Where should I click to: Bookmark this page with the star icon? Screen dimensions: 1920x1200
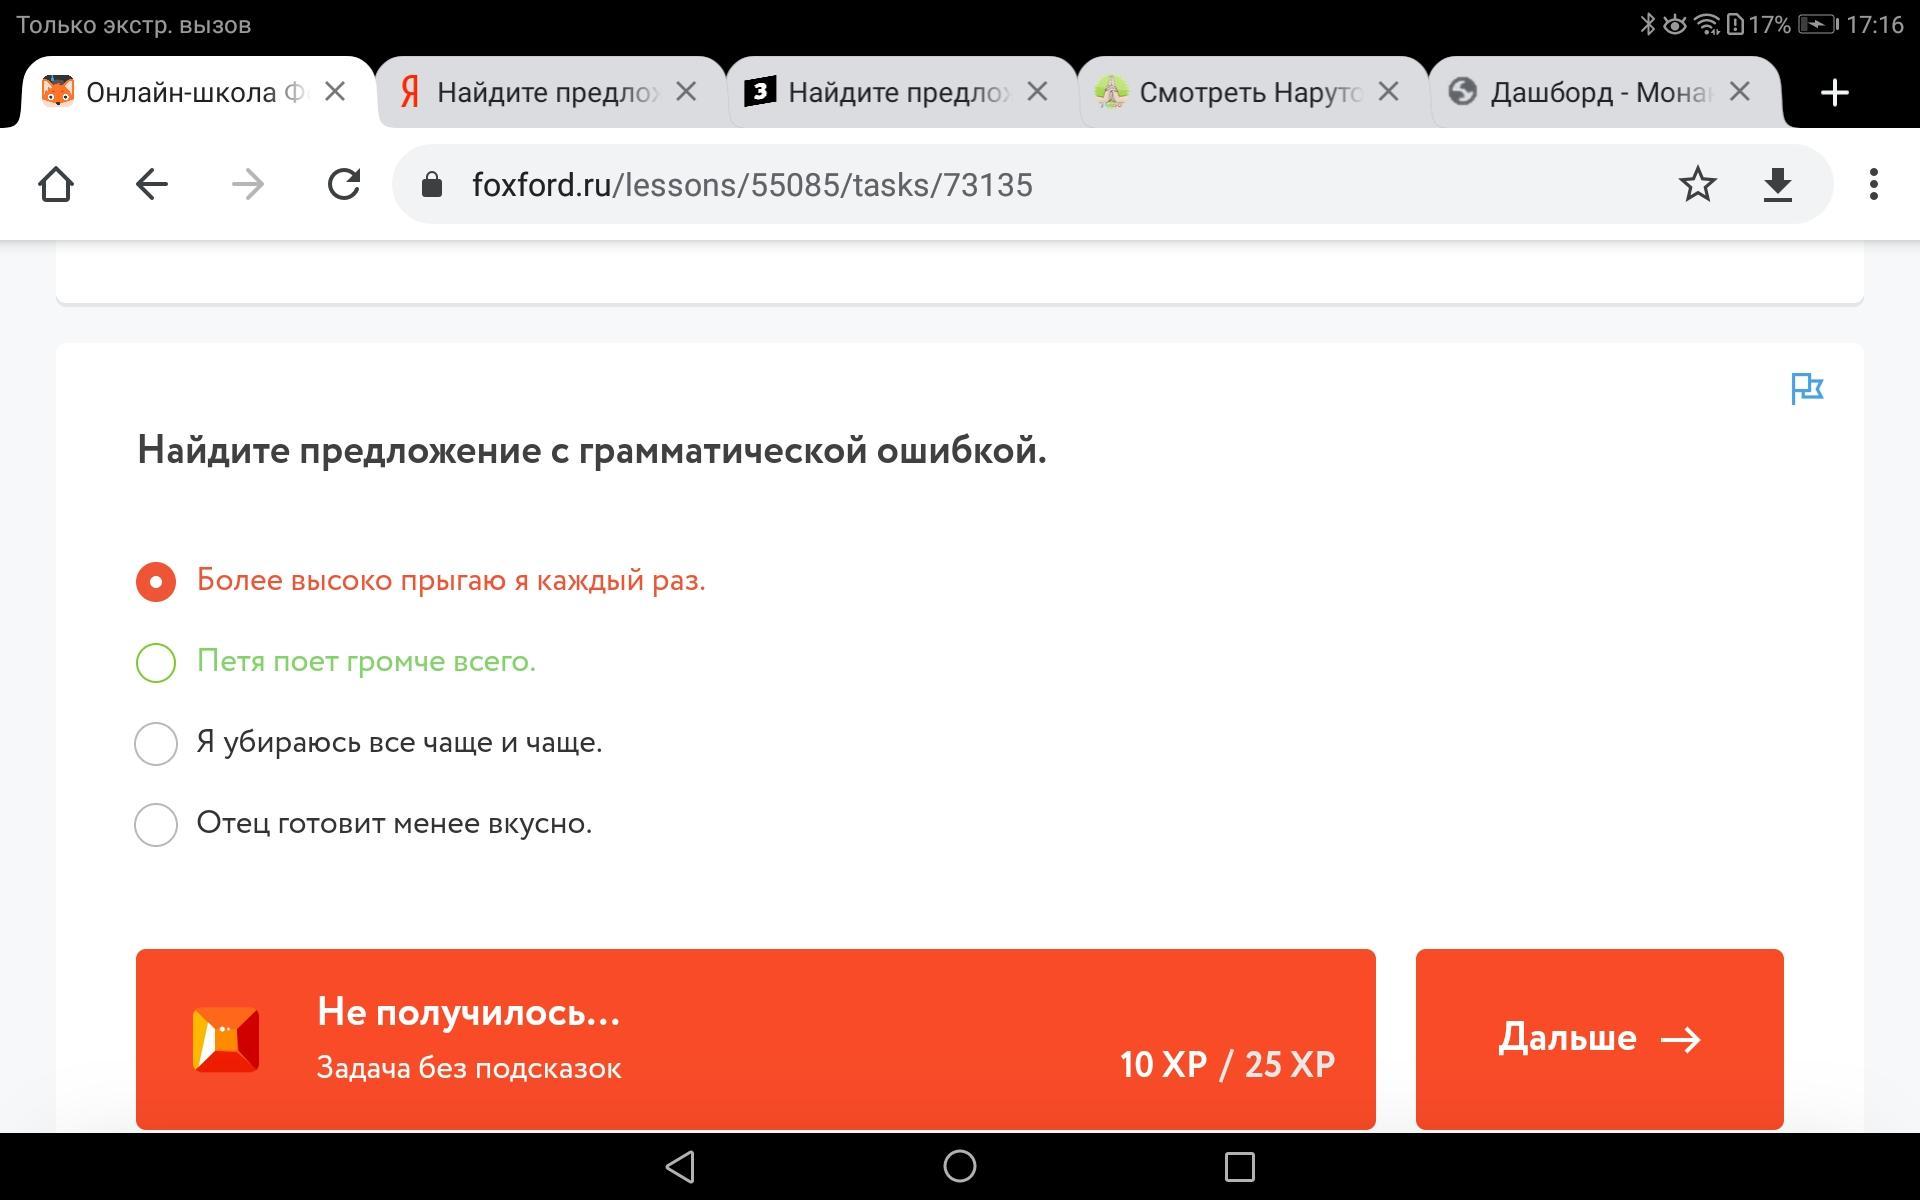pos(1697,184)
